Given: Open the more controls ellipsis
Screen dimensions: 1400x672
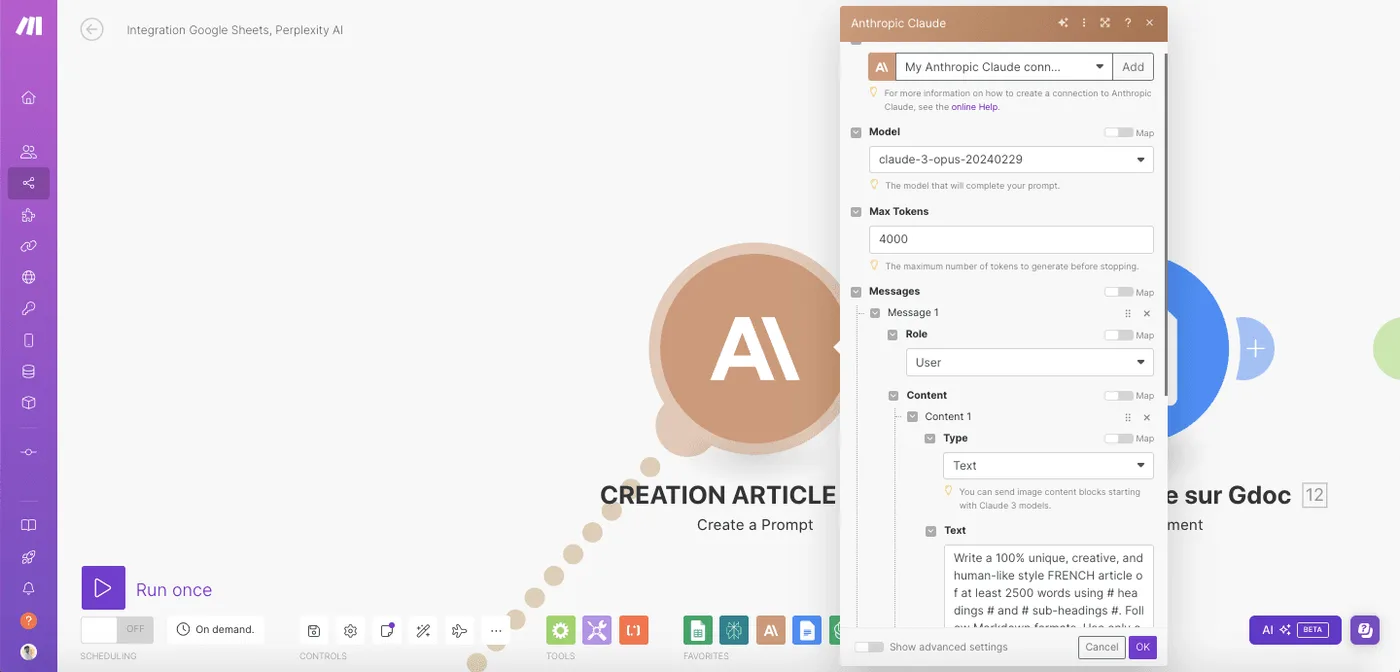Looking at the screenshot, I should pyautogui.click(x=496, y=630).
